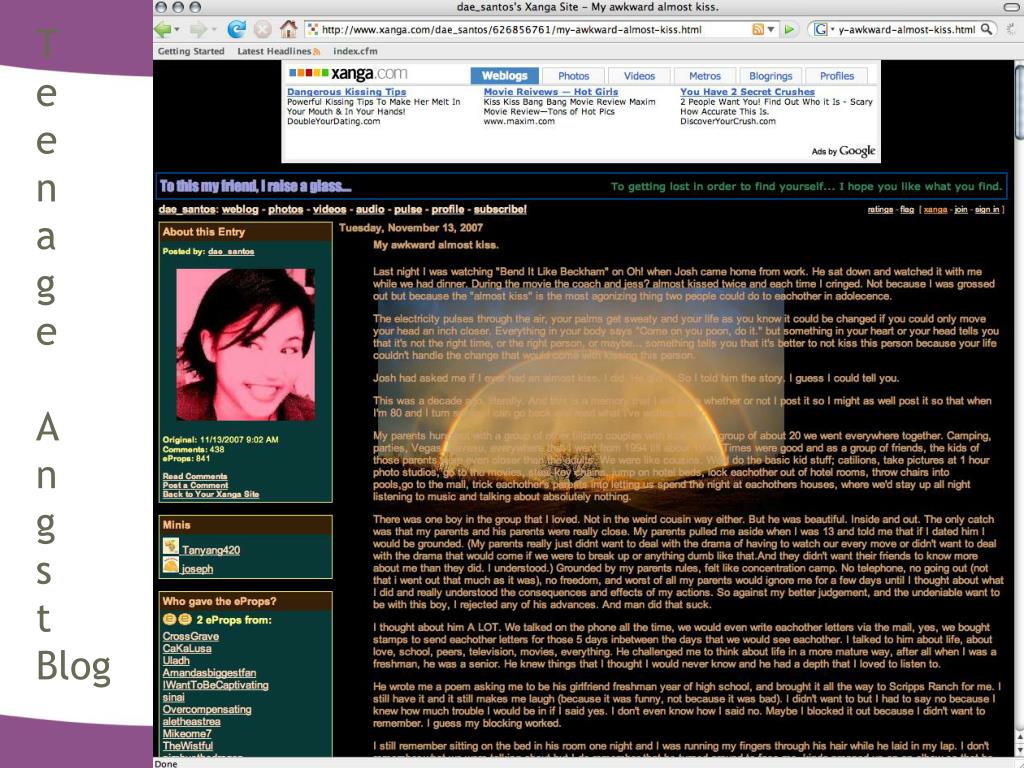The width and height of the screenshot is (1024, 768).
Task: Open the address bar history dropdown arrow
Action: (771, 29)
